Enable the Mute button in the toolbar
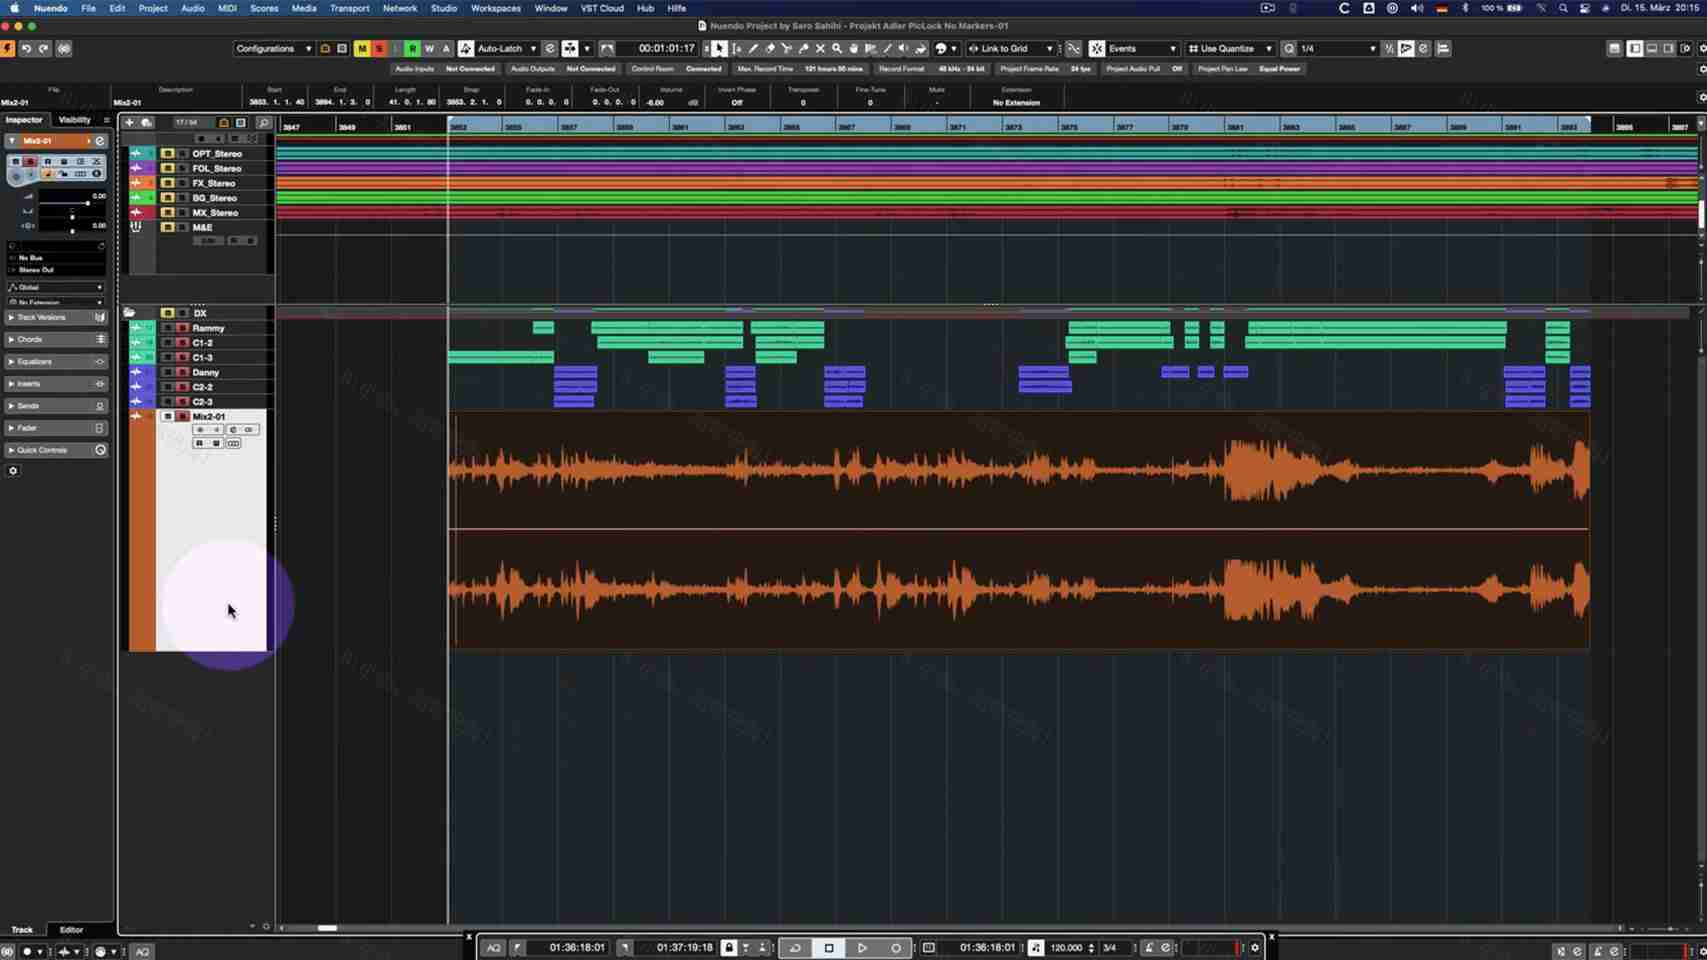1707x960 pixels. [x=362, y=48]
